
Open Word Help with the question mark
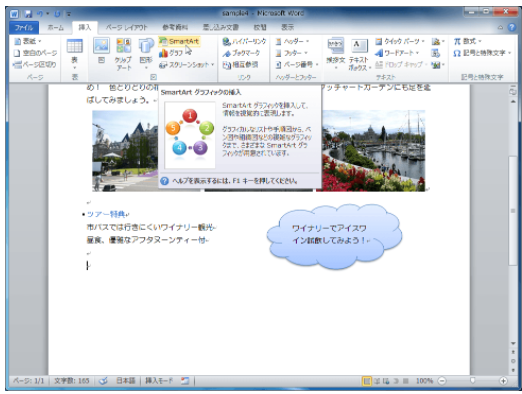(512, 27)
